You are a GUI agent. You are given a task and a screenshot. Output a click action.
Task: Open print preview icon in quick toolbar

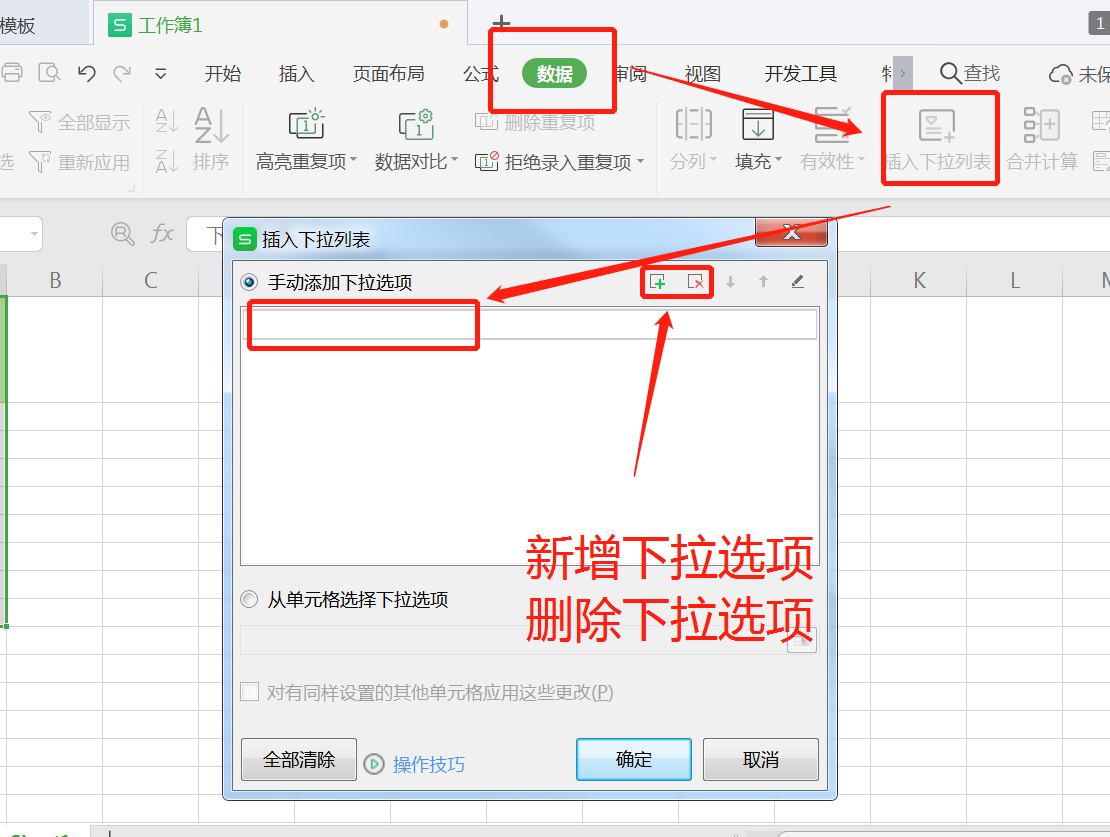tap(49, 72)
